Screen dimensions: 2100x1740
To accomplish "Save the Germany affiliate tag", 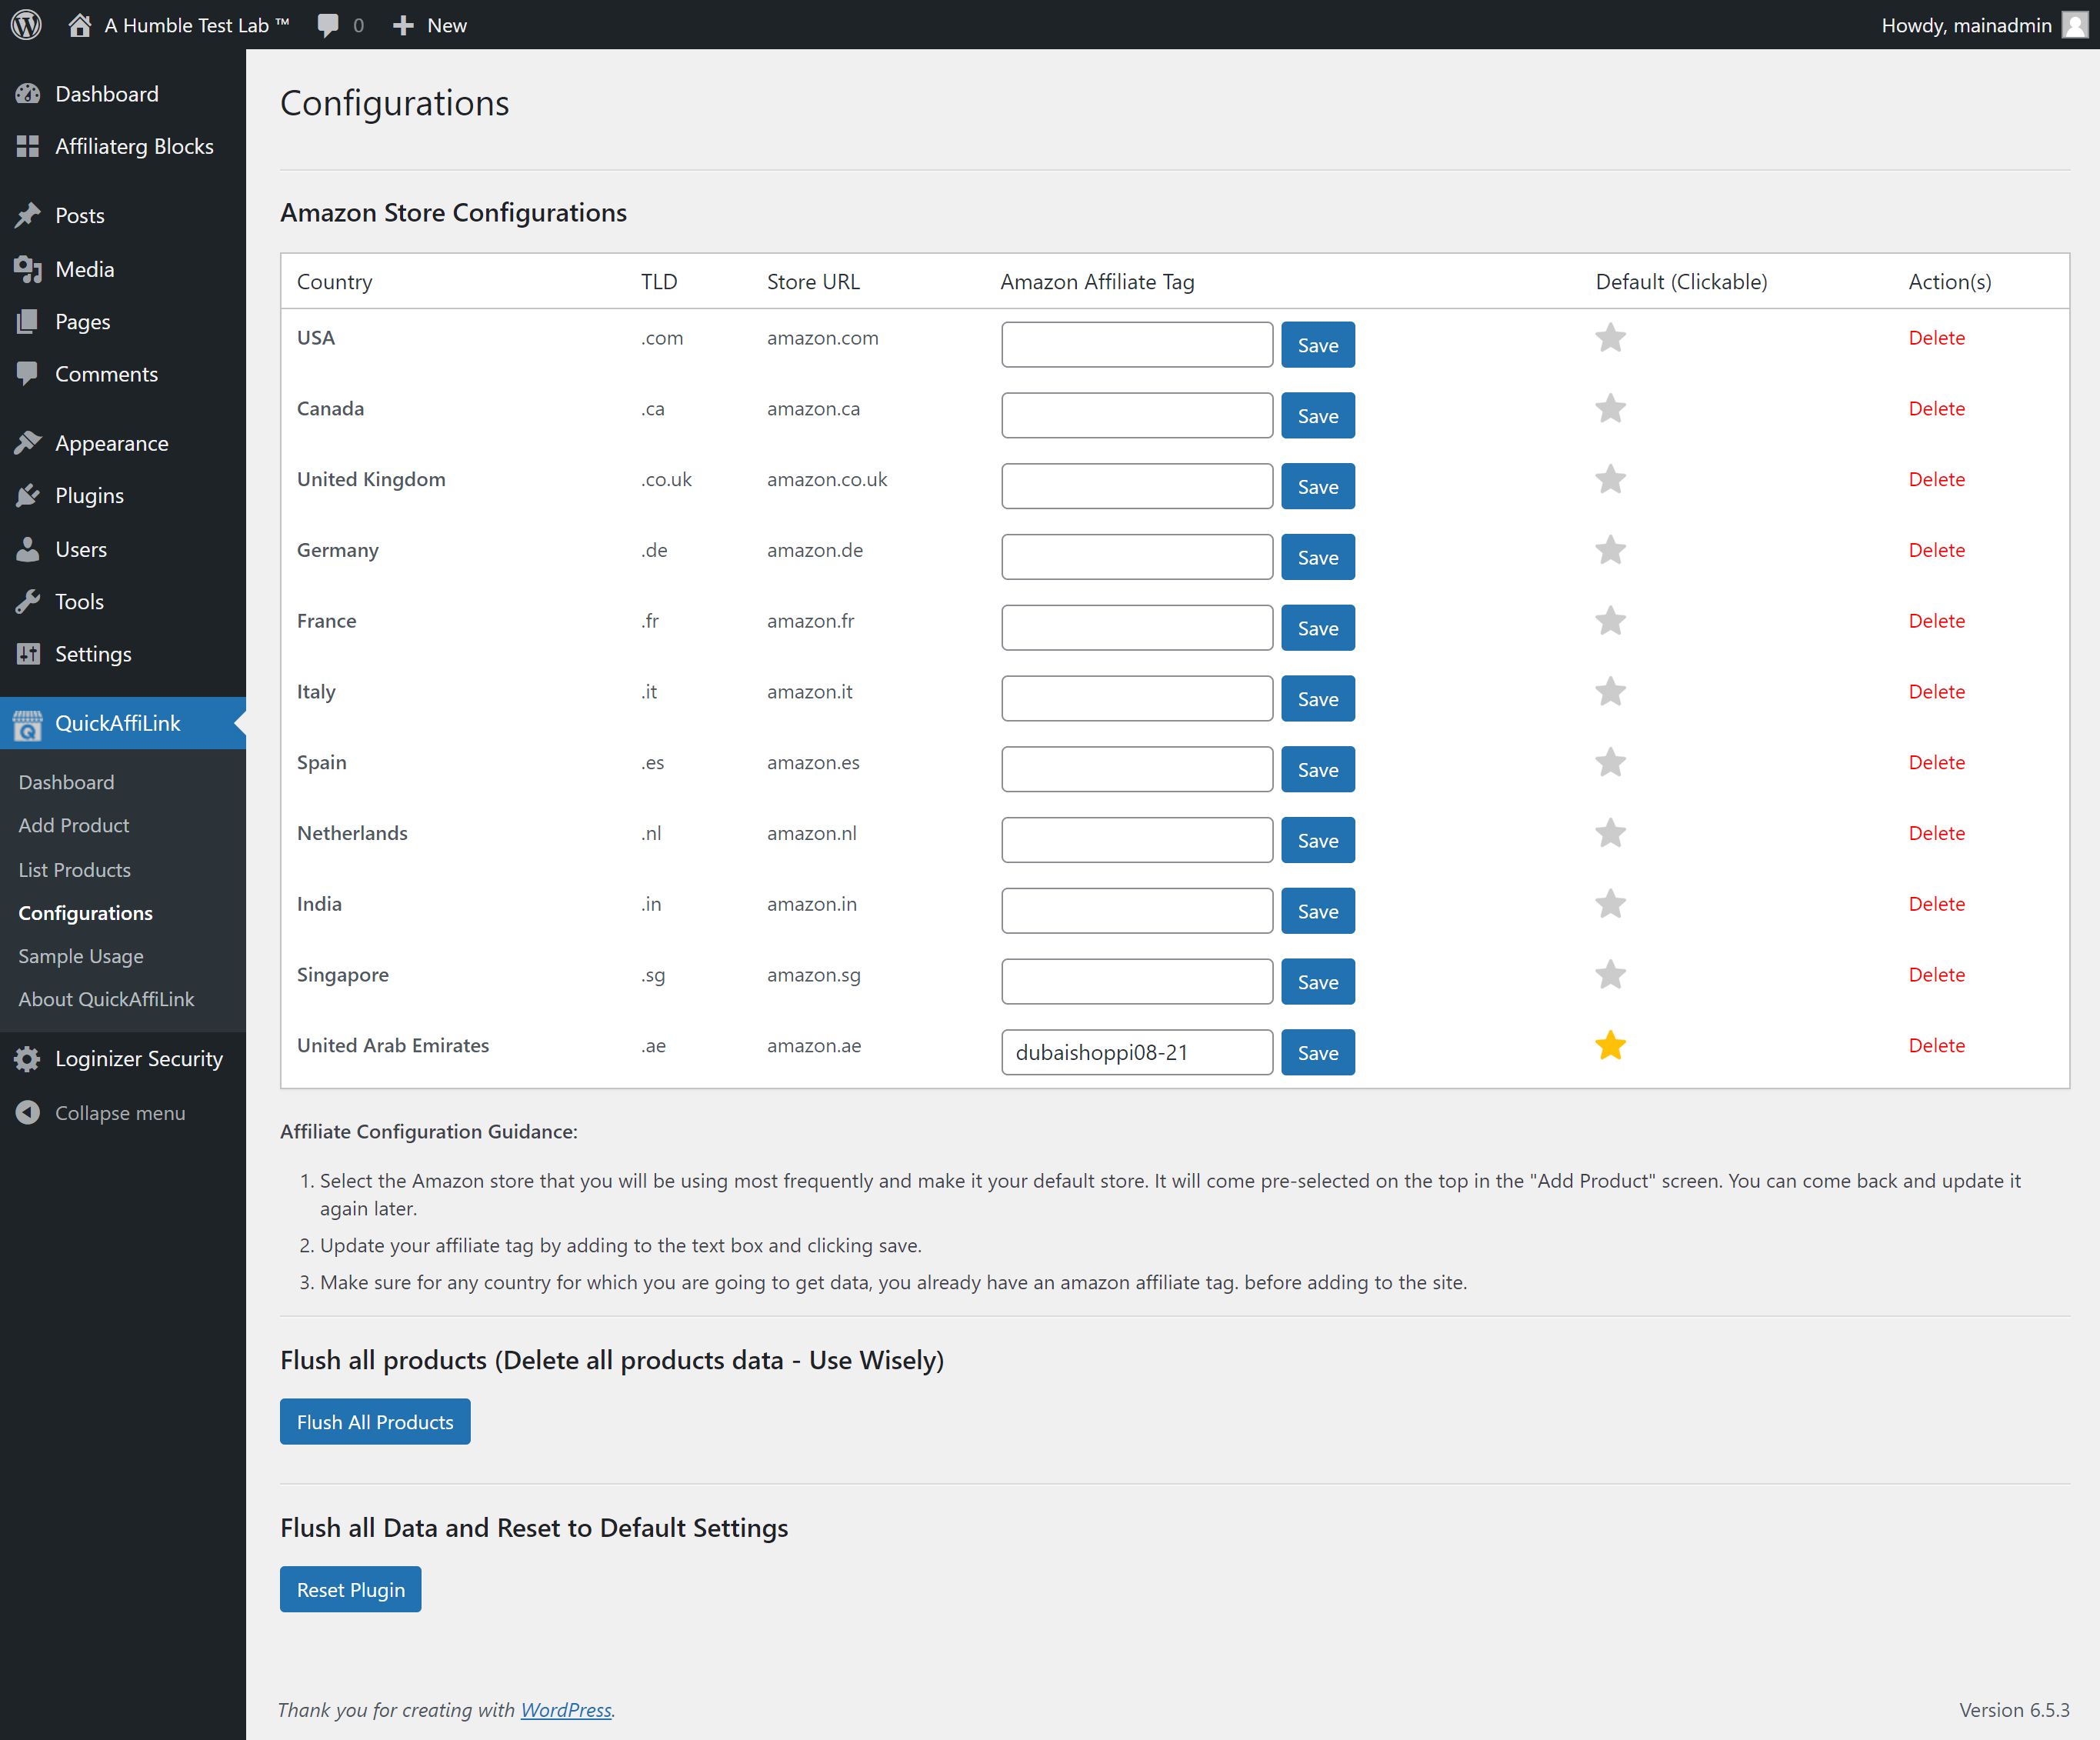I will coord(1318,557).
